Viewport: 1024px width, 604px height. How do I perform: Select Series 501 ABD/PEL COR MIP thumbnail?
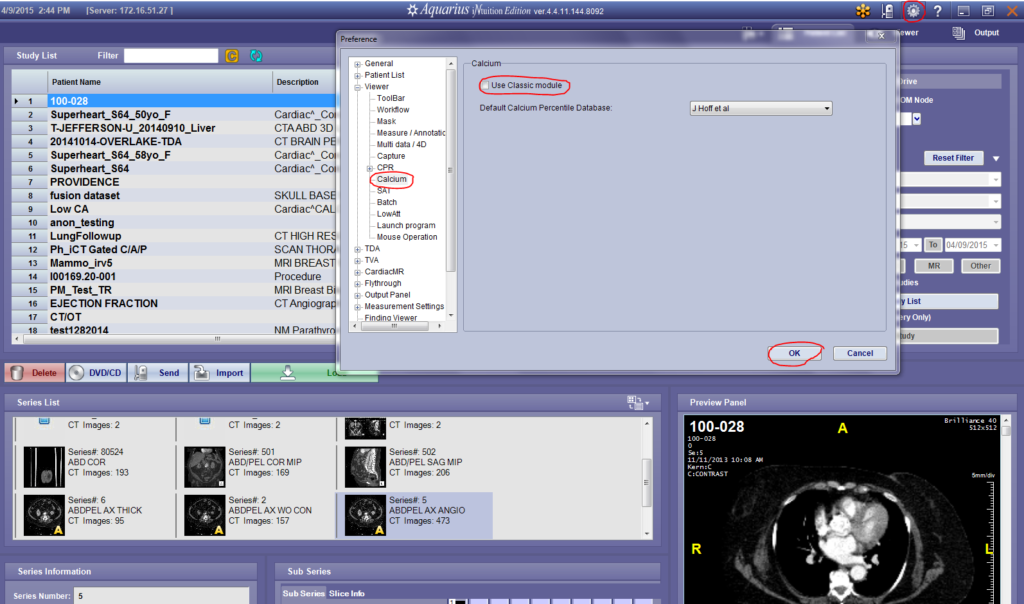click(x=204, y=467)
